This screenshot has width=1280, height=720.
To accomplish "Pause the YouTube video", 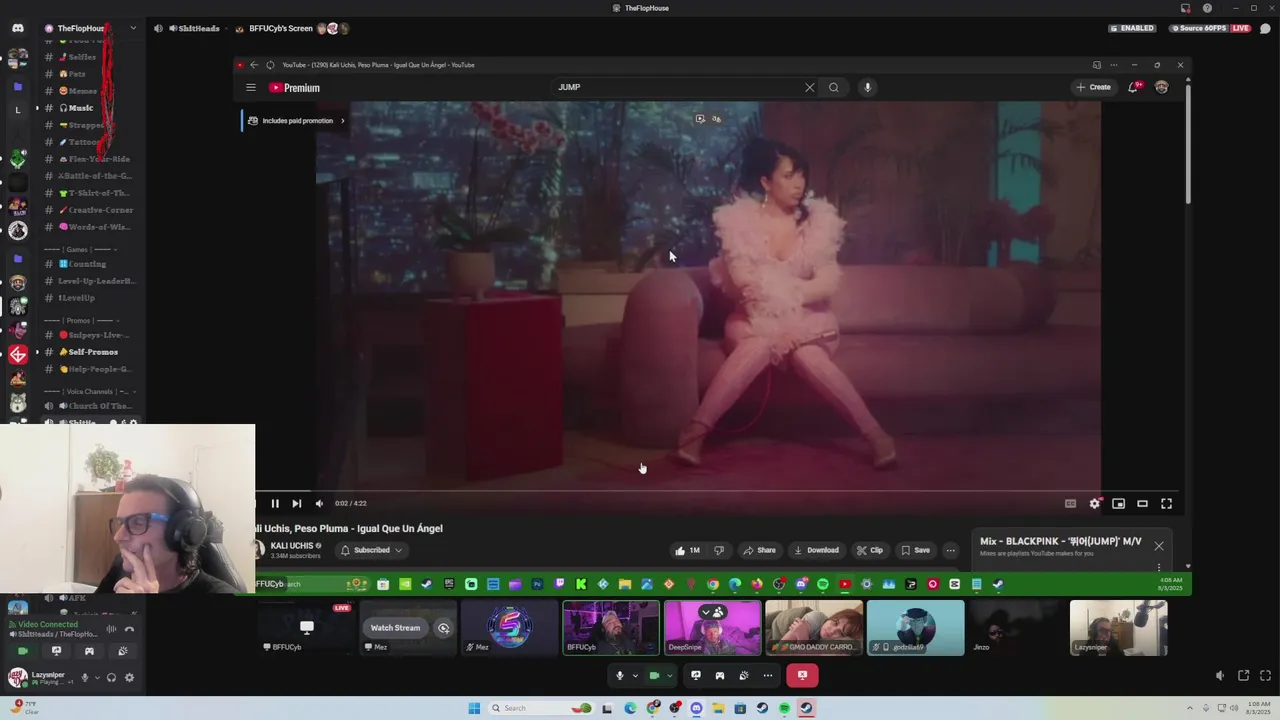I will (x=275, y=503).
